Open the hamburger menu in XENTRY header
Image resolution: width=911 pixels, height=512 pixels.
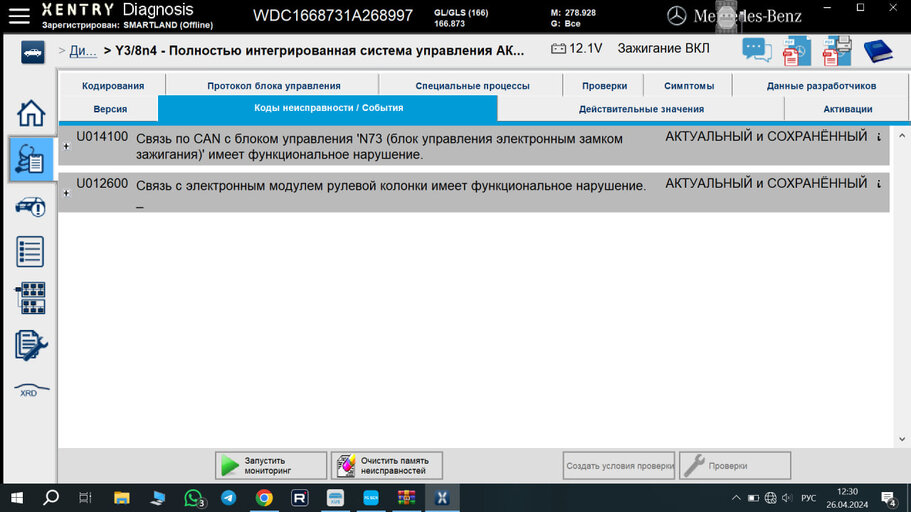(x=19, y=16)
